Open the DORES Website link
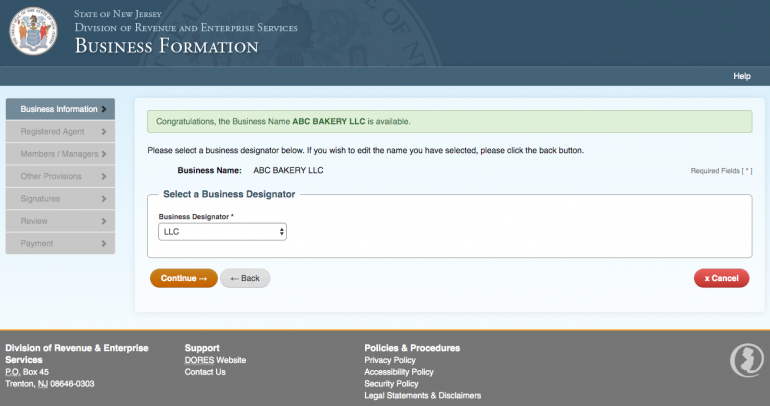Screen dimensions: 770x406 coord(215,360)
